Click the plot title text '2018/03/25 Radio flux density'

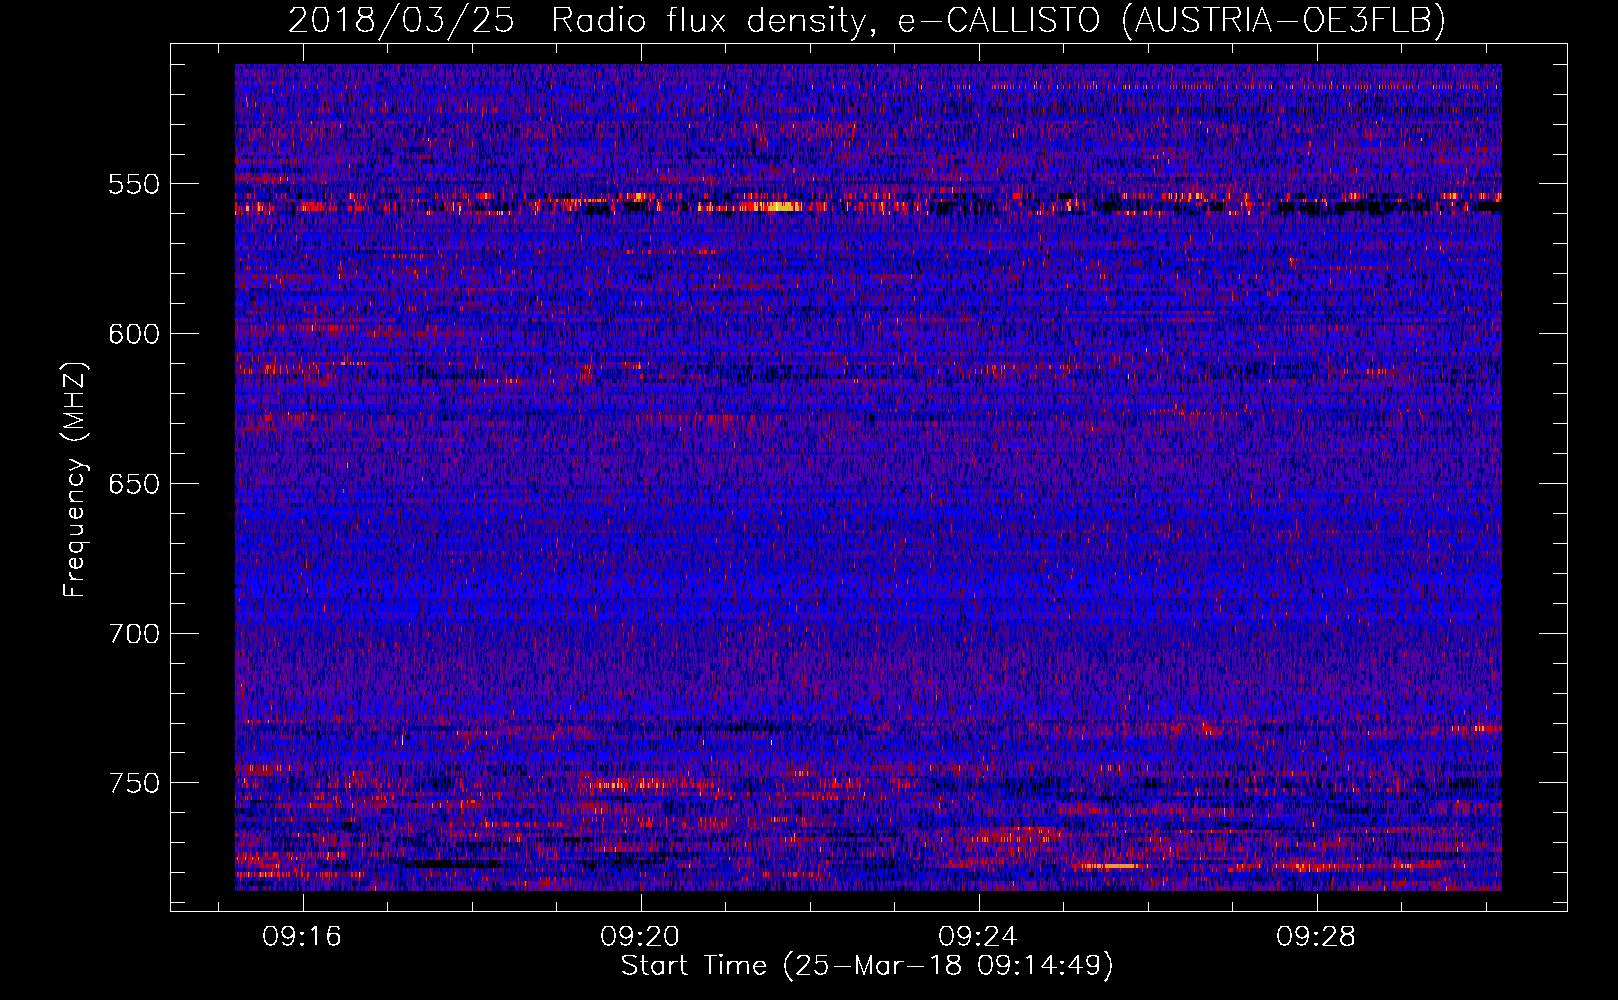(576, 20)
